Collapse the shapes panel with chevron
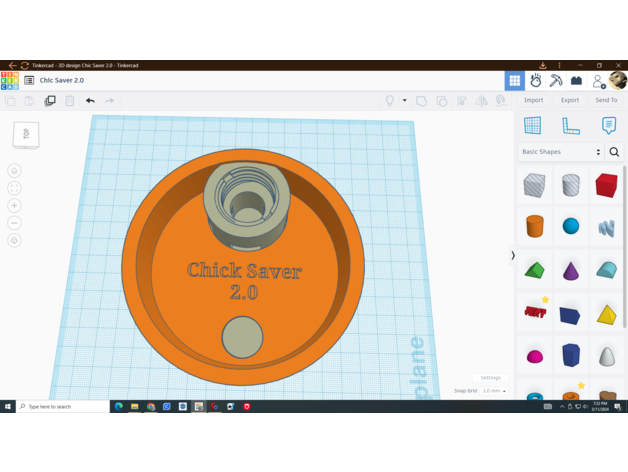This screenshot has width=628, height=472. tap(513, 255)
